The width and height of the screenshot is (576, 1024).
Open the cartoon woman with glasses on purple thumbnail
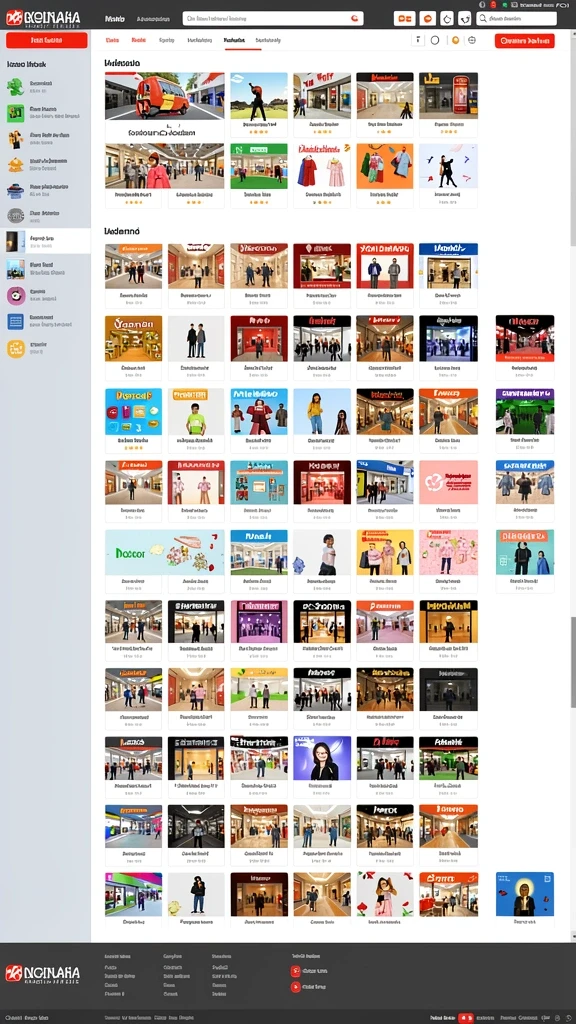click(322, 758)
